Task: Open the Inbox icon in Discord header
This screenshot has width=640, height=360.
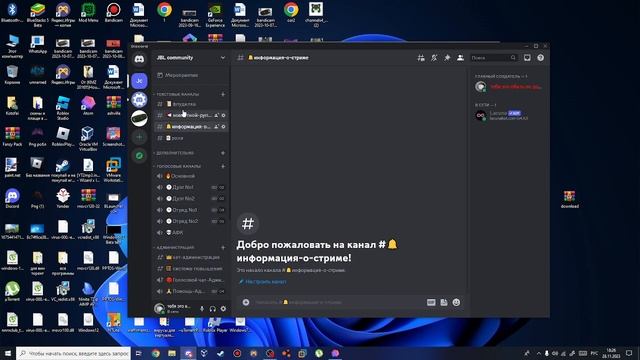Action: (x=527, y=58)
